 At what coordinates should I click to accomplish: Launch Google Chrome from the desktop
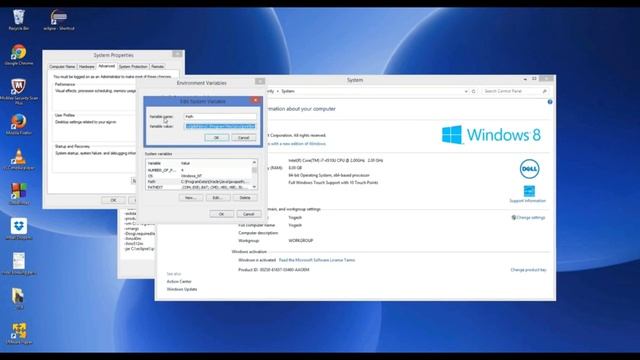[18, 55]
